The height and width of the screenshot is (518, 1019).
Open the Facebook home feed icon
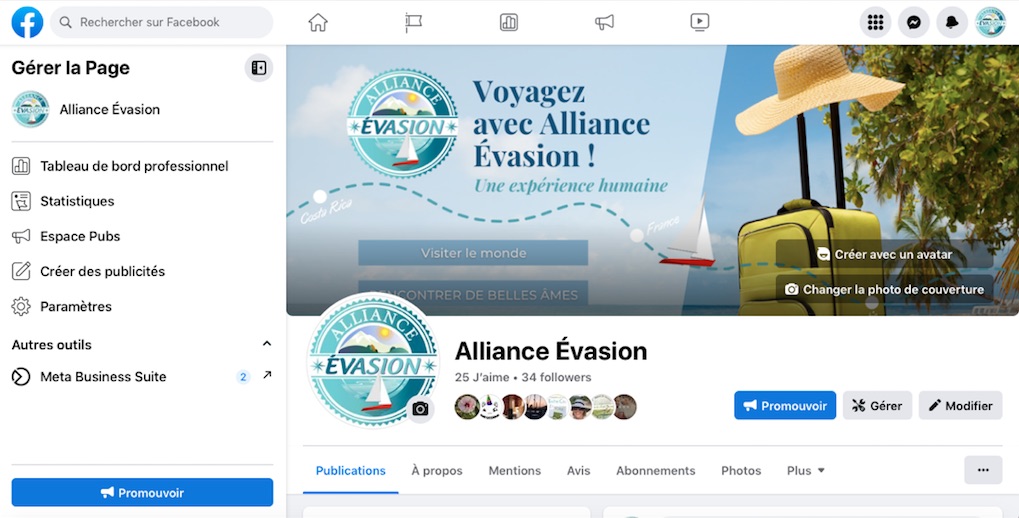click(318, 22)
